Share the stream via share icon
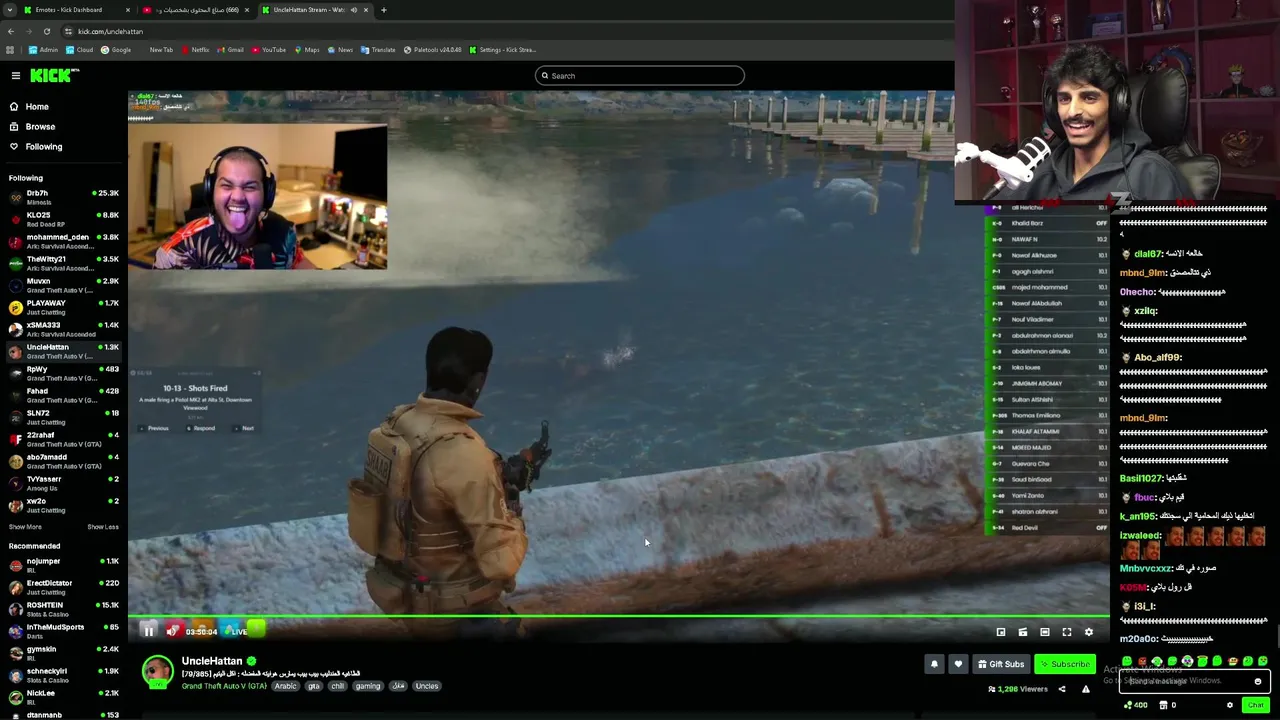Viewport: 1280px width, 720px height. 1062,689
